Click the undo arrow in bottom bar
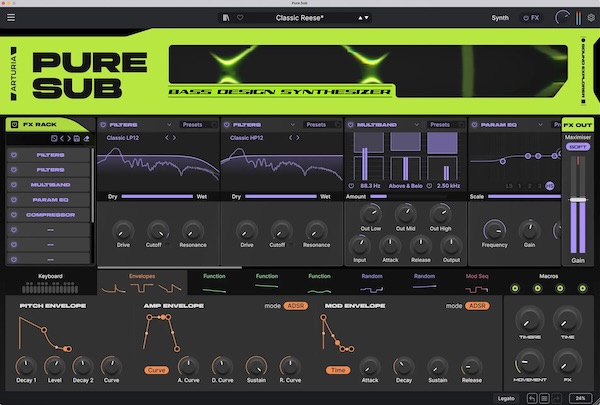600x405 pixels. (x=532, y=398)
